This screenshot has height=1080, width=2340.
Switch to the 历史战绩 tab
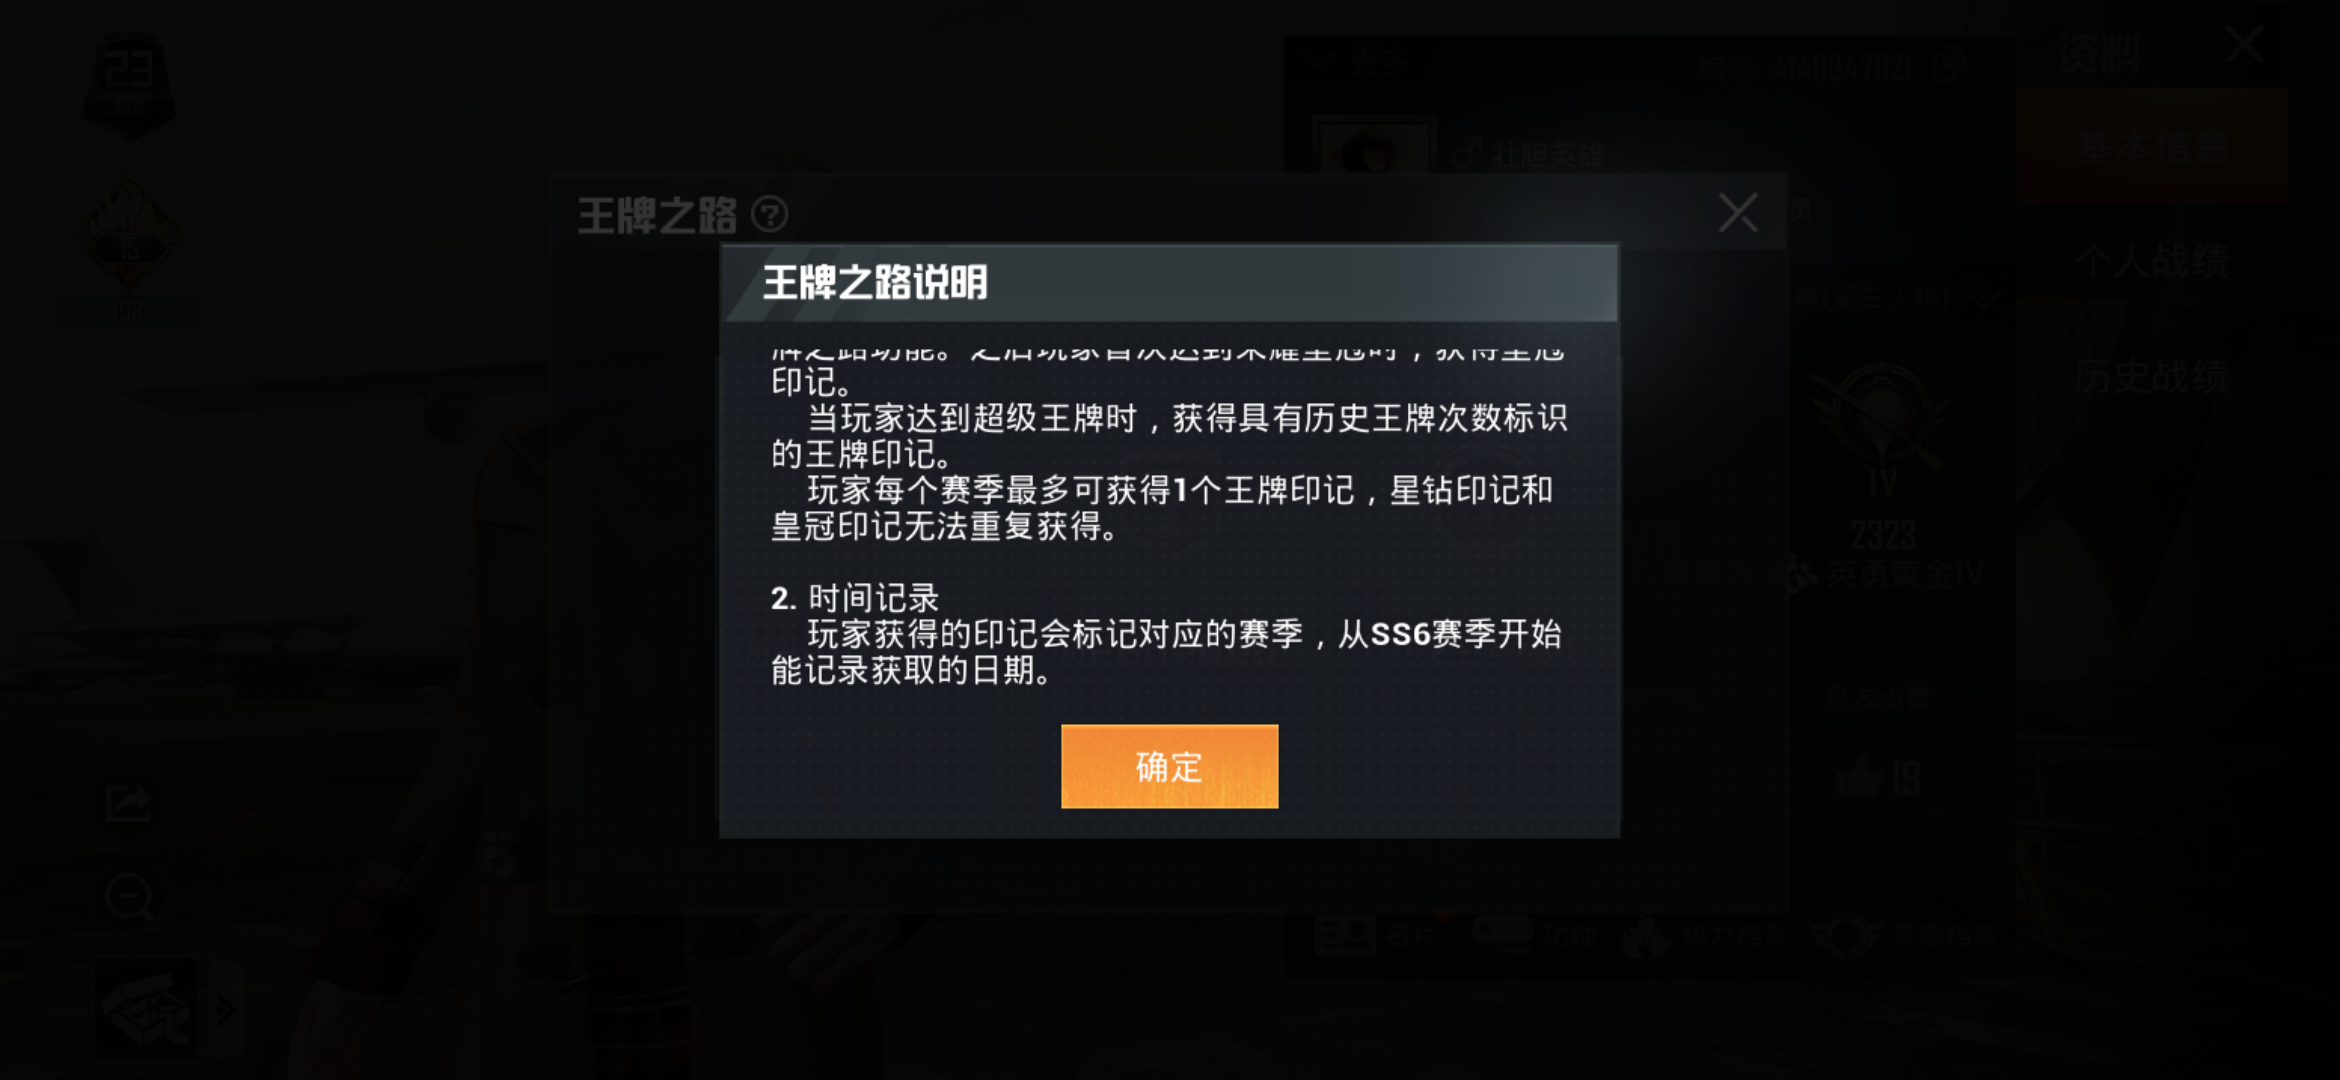pyautogui.click(x=2152, y=376)
